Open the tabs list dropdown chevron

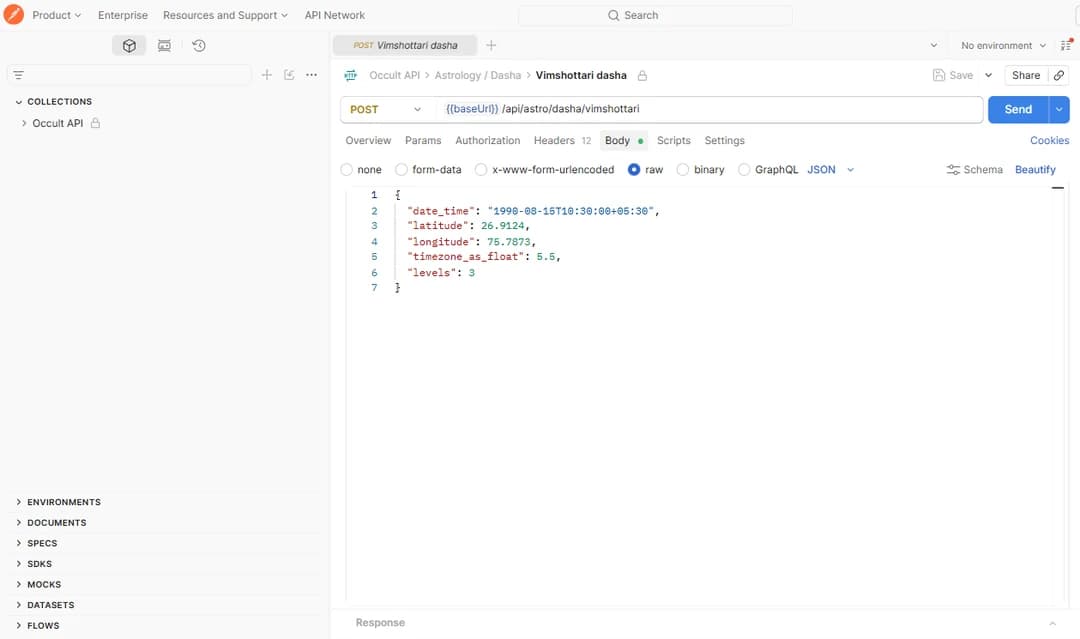pos(934,45)
